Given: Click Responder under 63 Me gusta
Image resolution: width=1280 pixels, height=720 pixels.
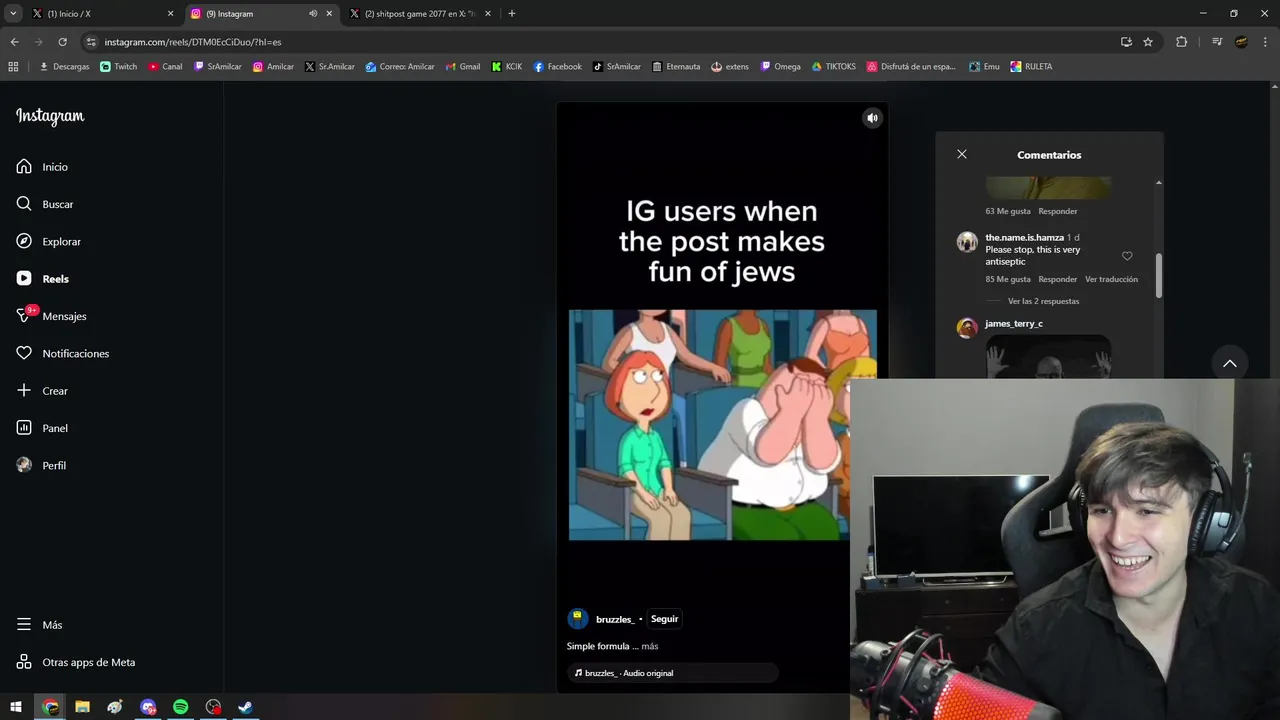Looking at the screenshot, I should [x=1058, y=211].
